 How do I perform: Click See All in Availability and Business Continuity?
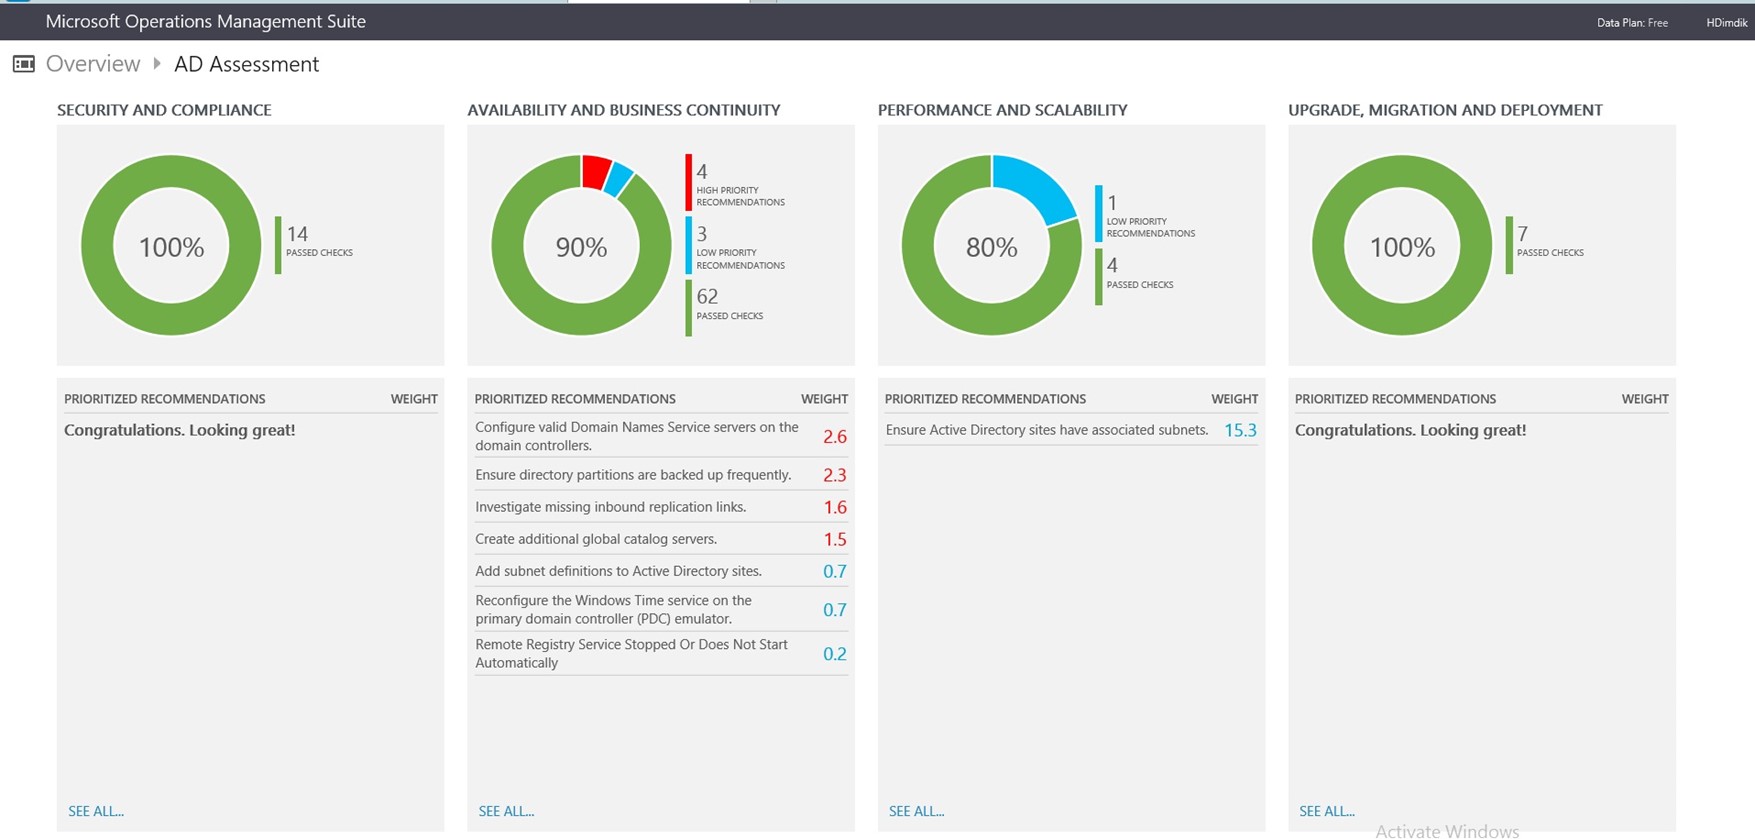pos(506,811)
